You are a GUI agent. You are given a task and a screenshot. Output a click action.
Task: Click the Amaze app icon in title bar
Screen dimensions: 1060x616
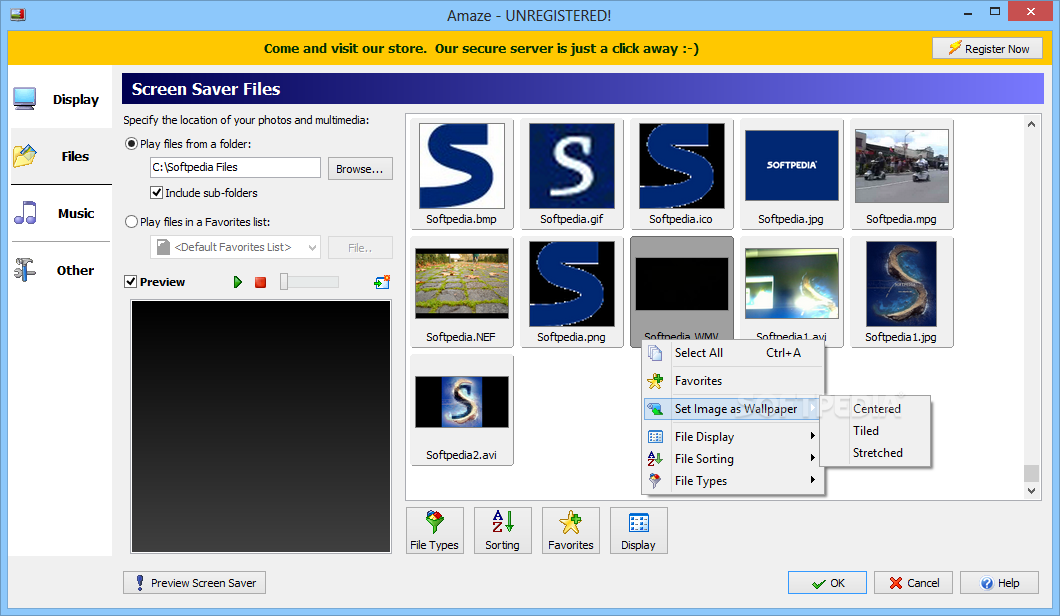pos(18,14)
